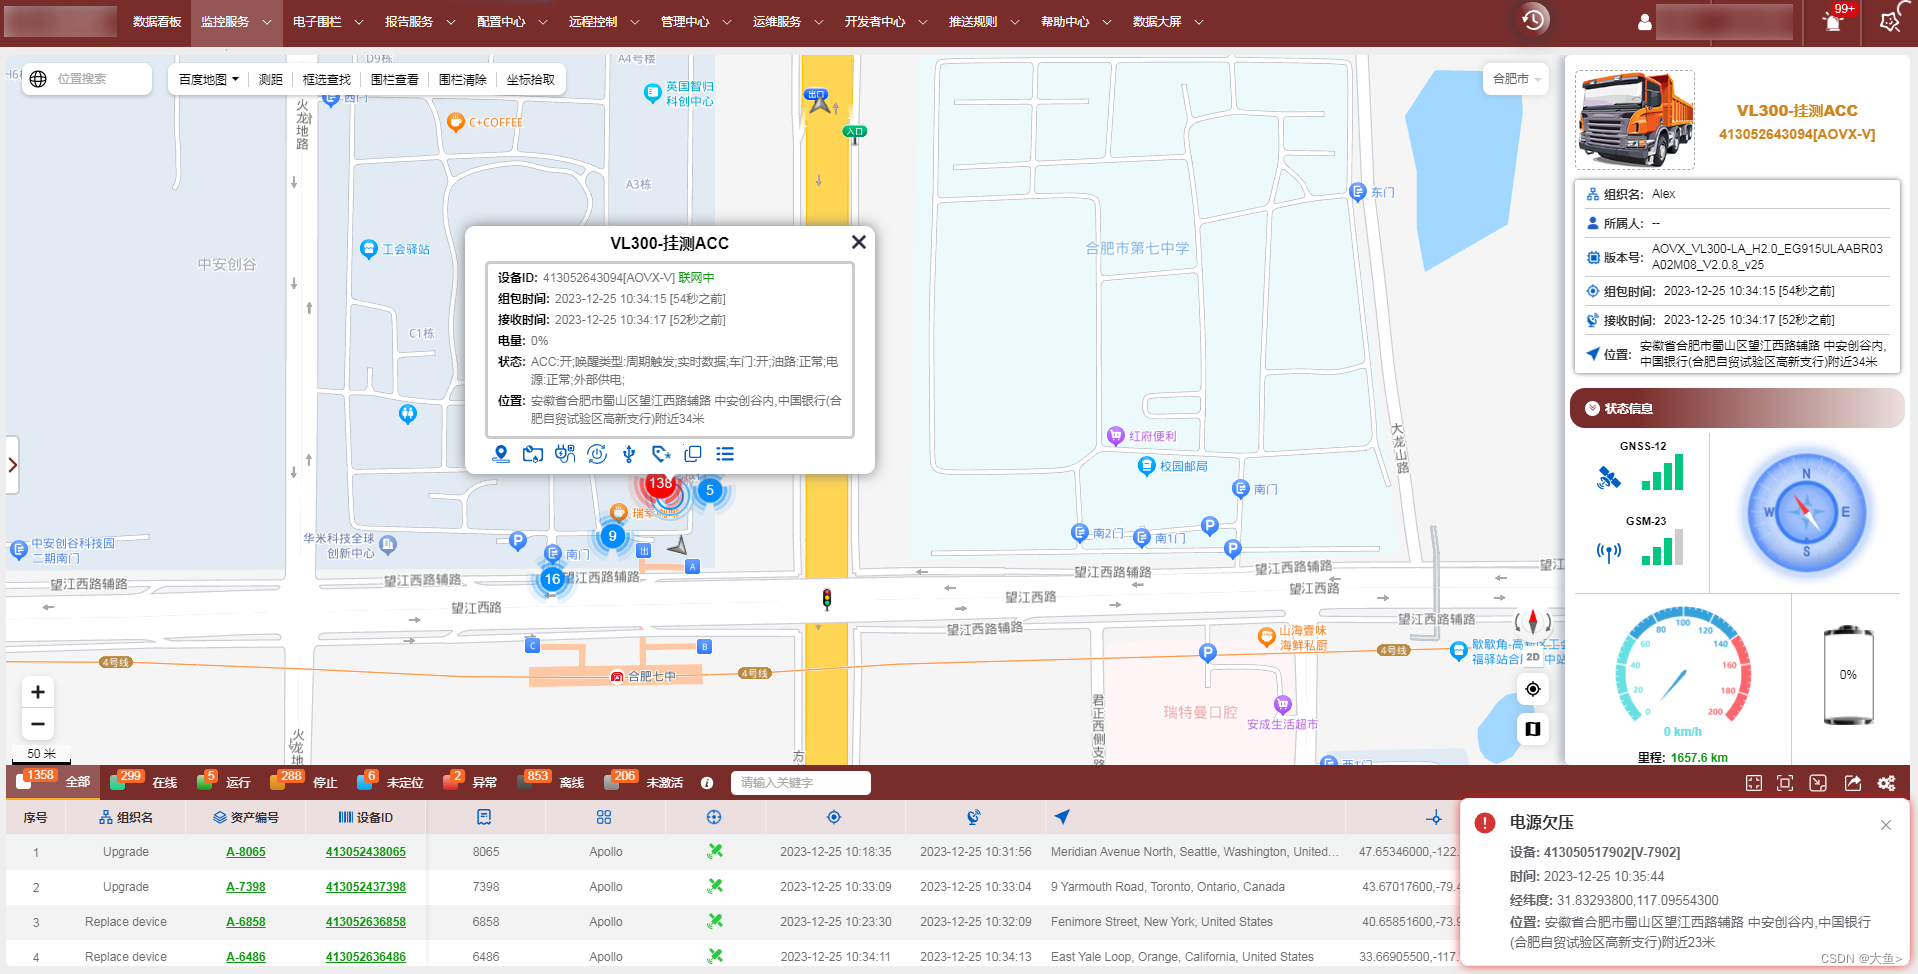Viewport: 1918px width, 974px height.
Task: Open the 帮助中心 menu
Action: [1075, 22]
